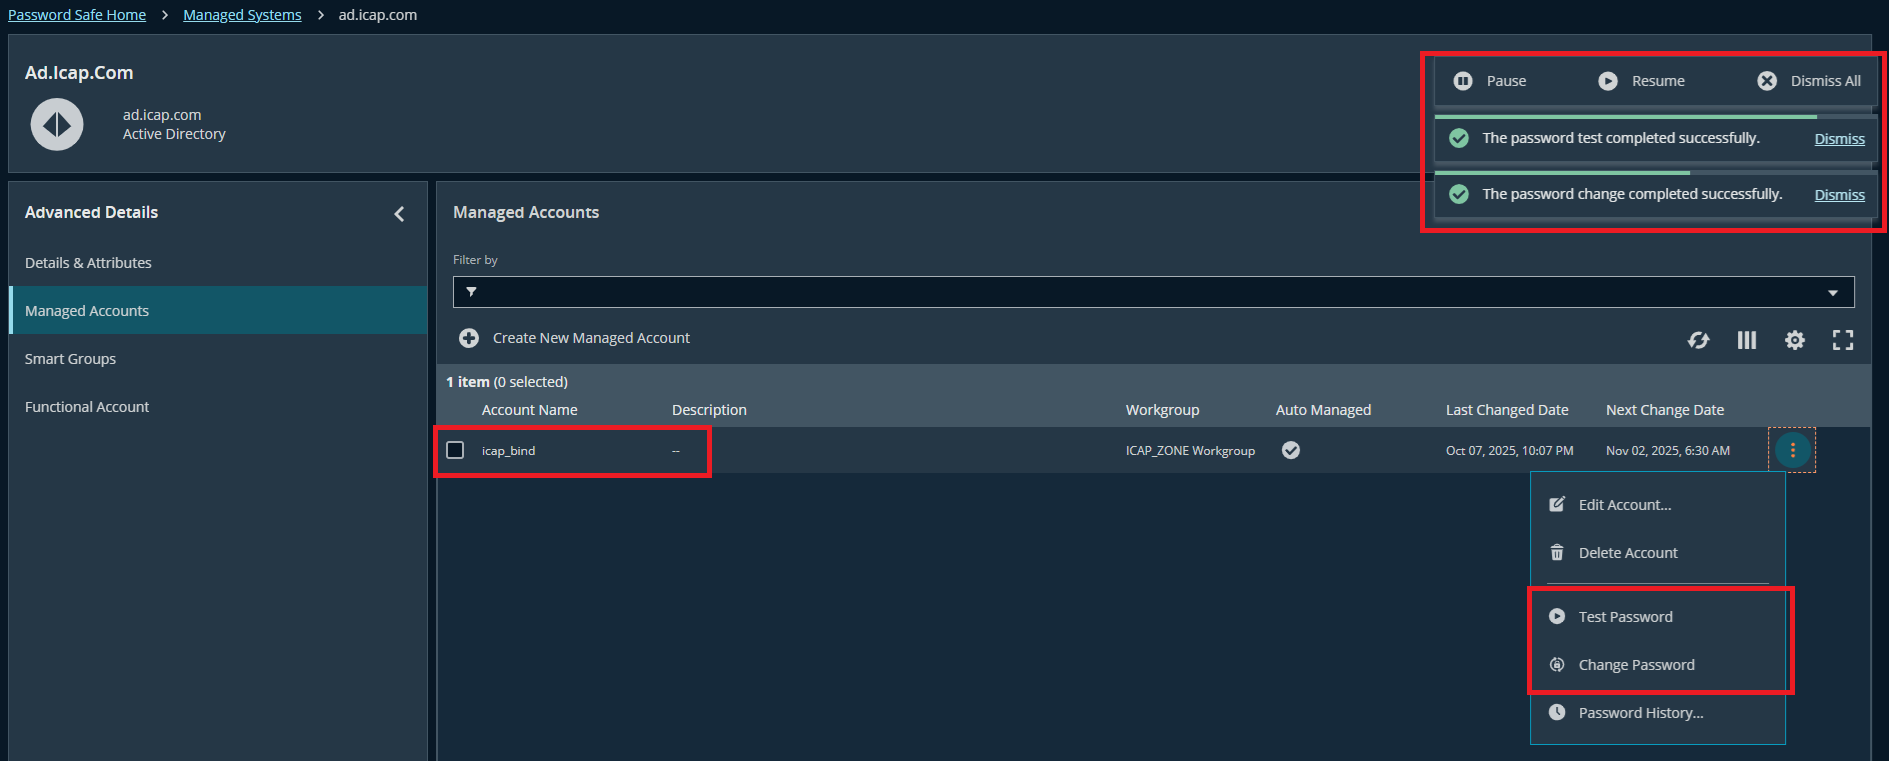Choose Change Password menu option
Screen dimensions: 1889x761
click(x=1636, y=665)
